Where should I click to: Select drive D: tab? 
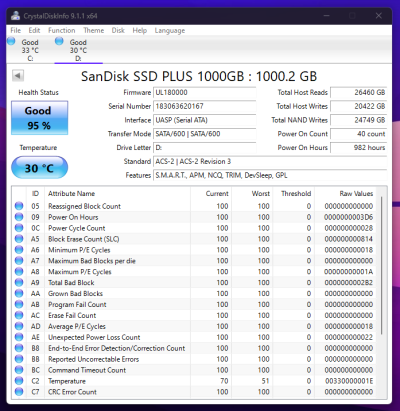coord(78,50)
